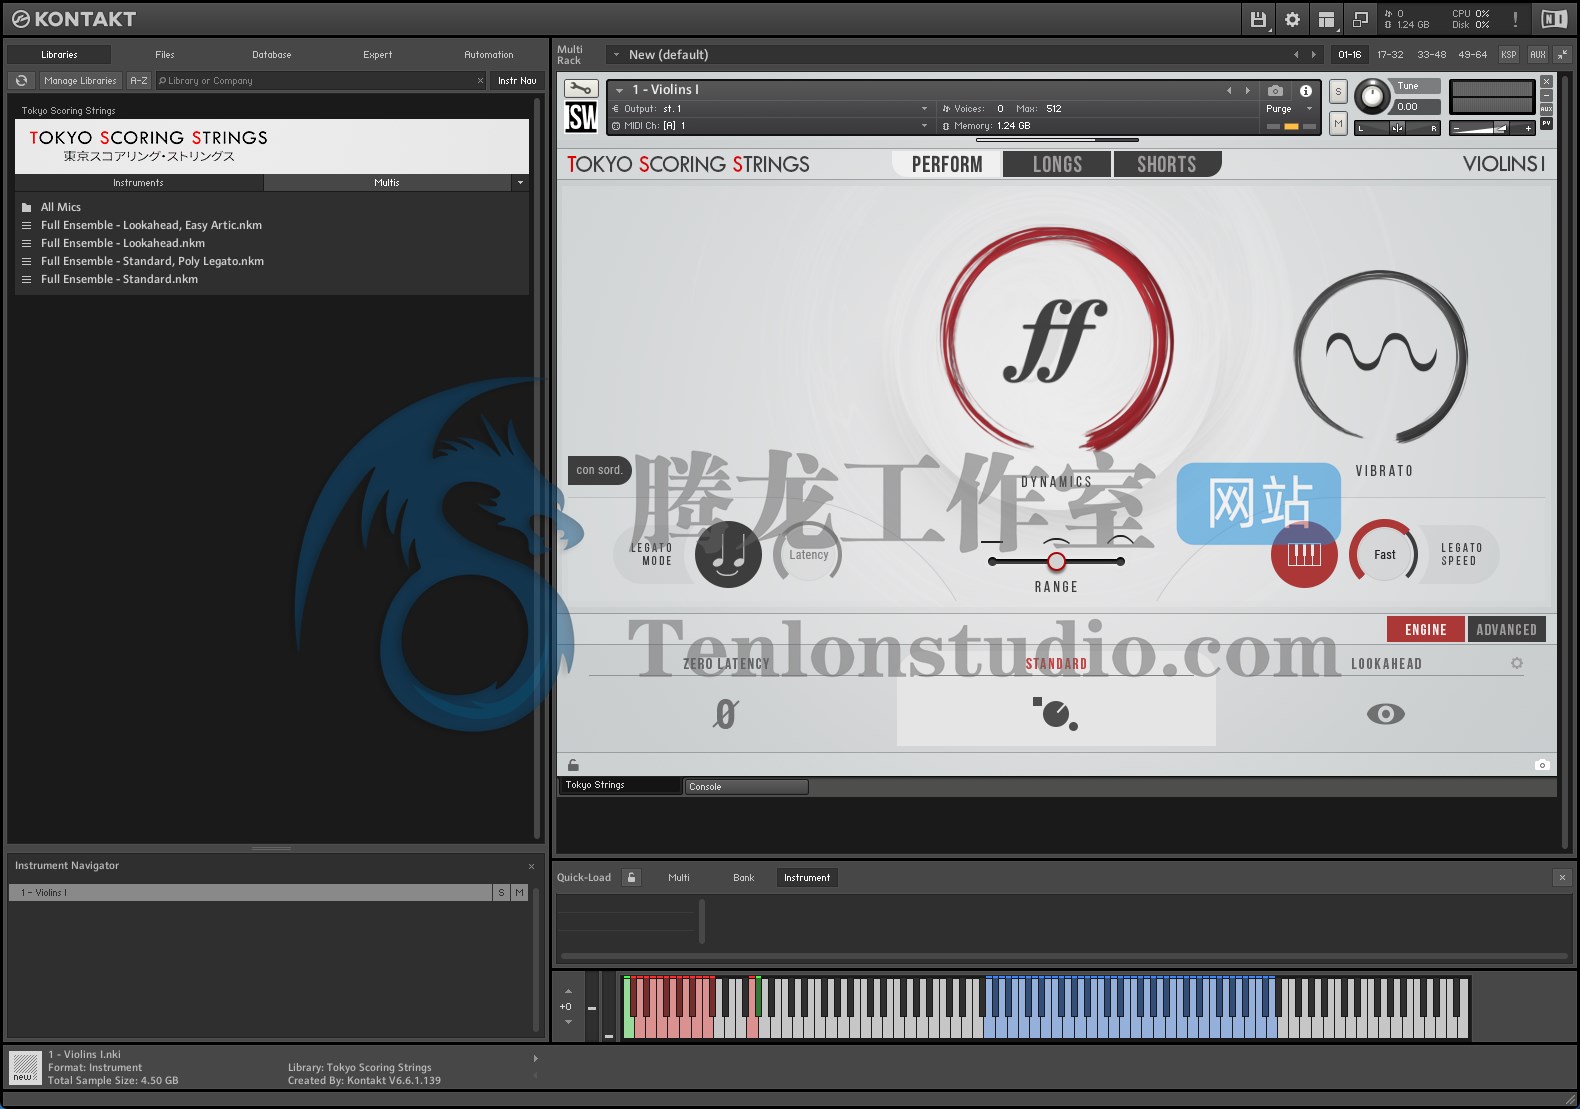Select the next instrument preset arrow

pyautogui.click(x=1247, y=90)
